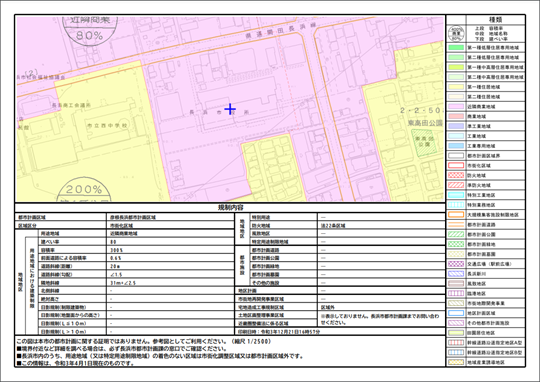Click the 都市計画緑地 green dotted legend icon
Viewport: 540px width, 382px height.
[x=456, y=244]
